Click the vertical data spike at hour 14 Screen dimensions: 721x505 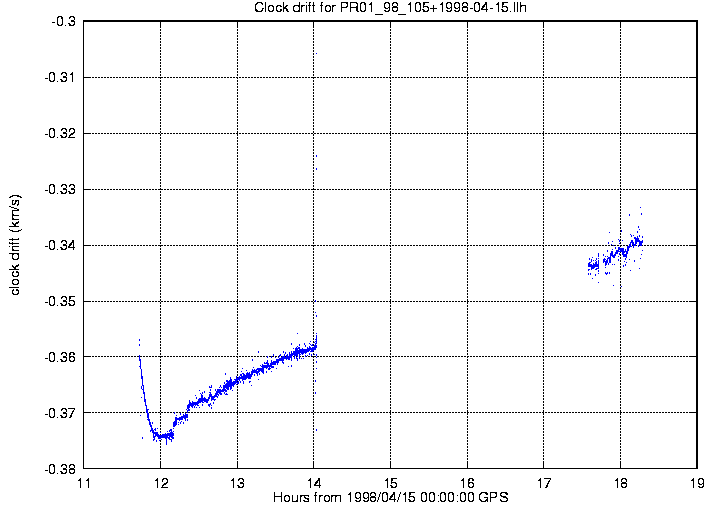click(315, 340)
